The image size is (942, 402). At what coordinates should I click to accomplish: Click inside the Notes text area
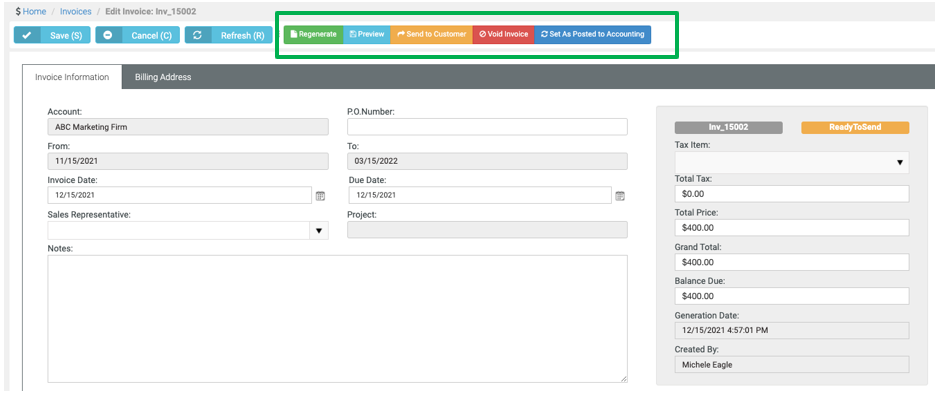(x=337, y=318)
